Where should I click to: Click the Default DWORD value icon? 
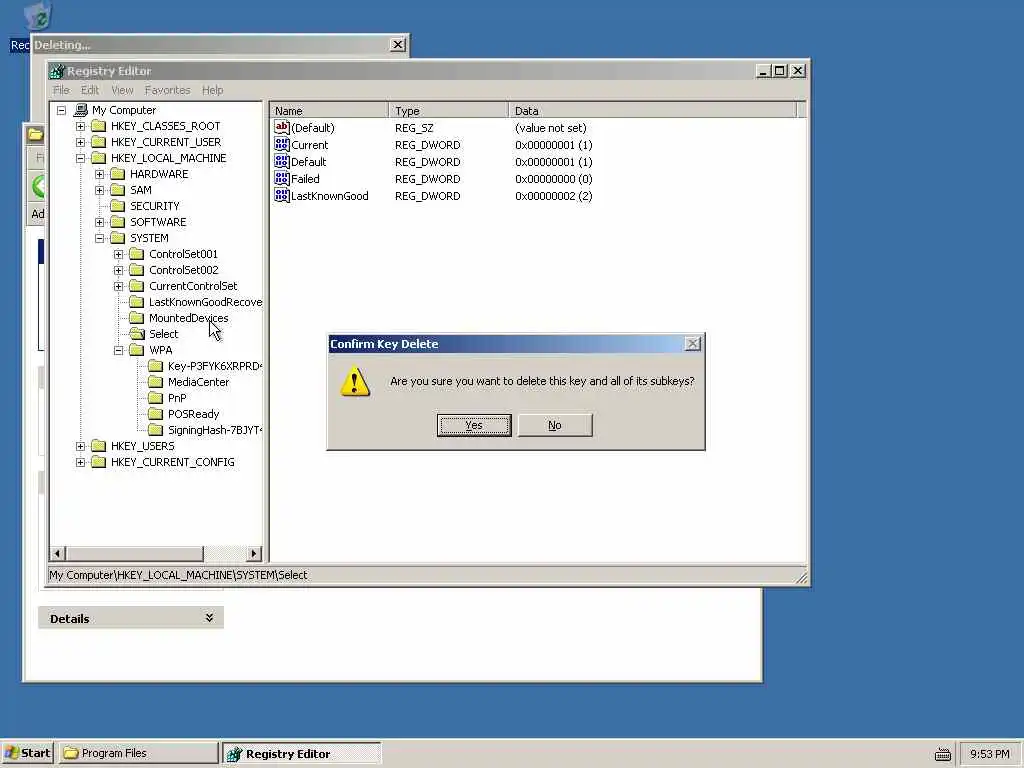click(x=281, y=161)
